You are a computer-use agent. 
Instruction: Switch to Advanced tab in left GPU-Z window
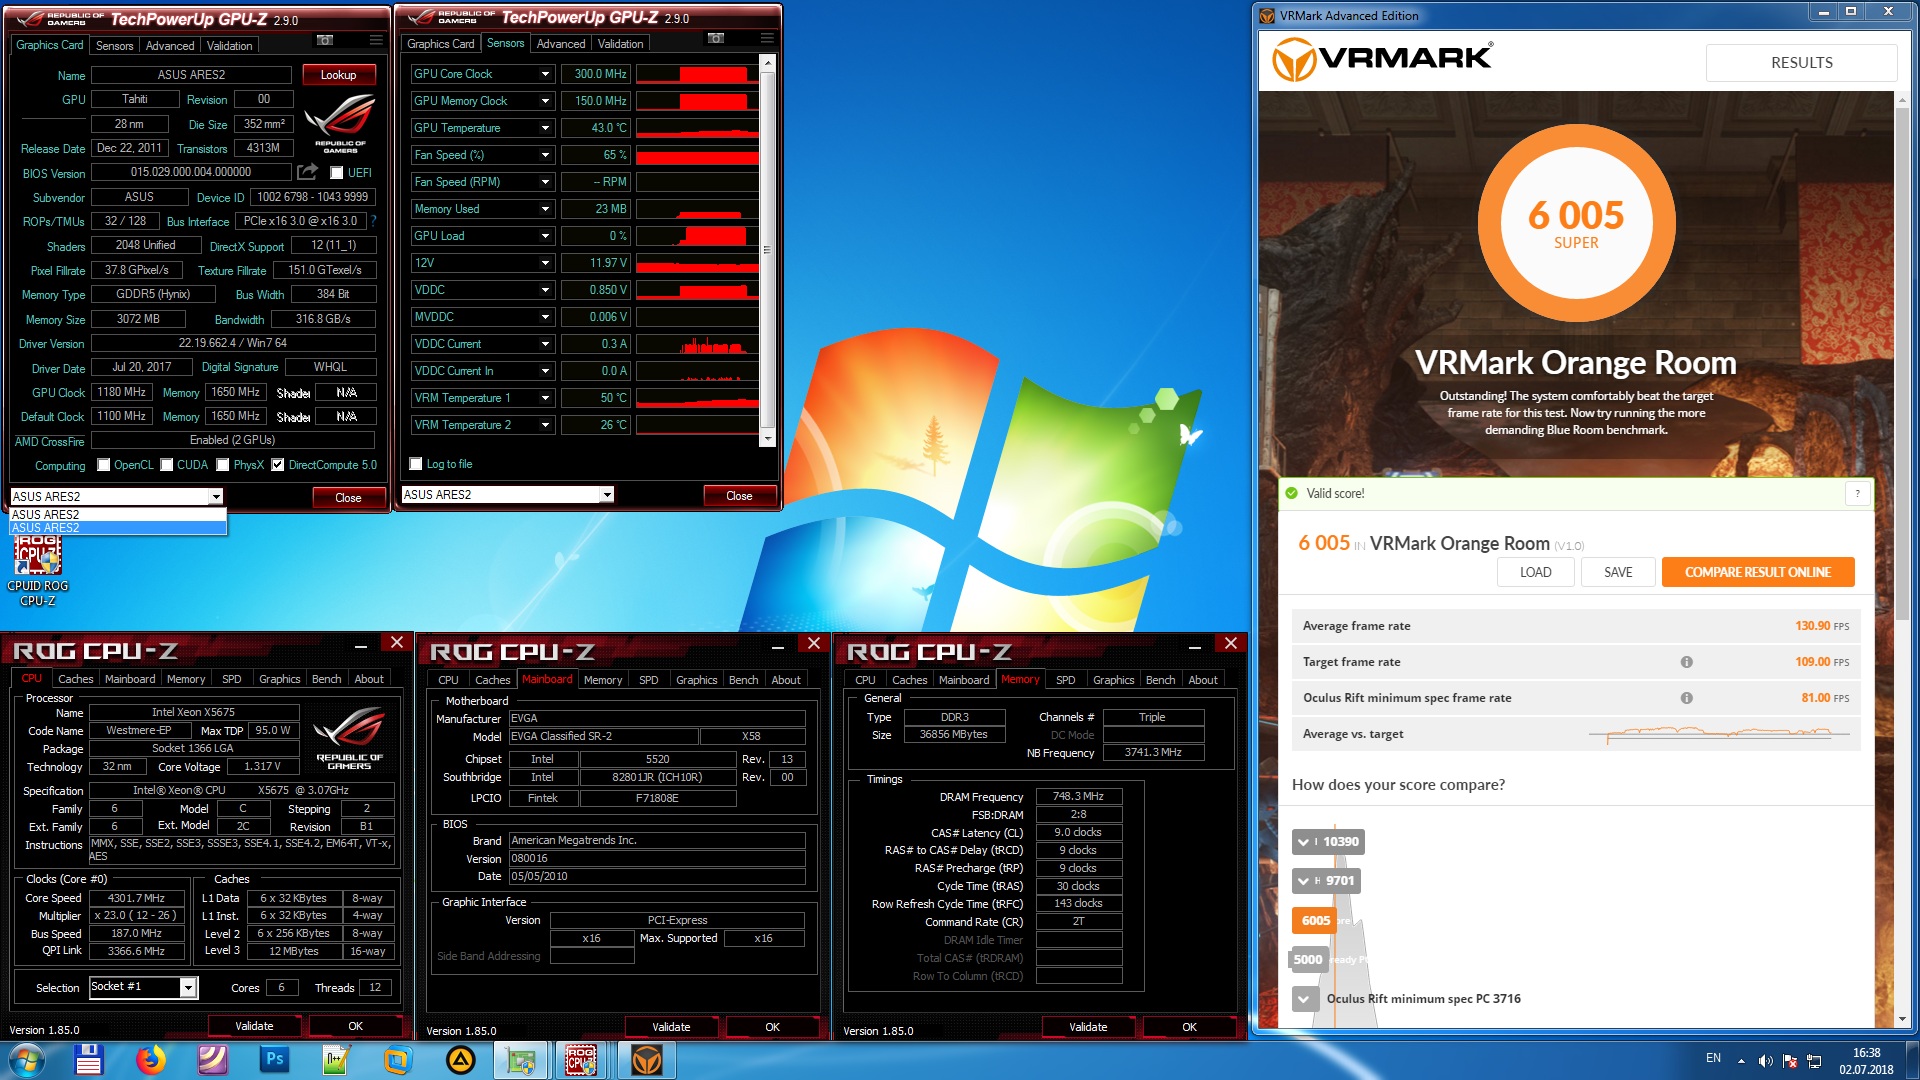(x=170, y=46)
